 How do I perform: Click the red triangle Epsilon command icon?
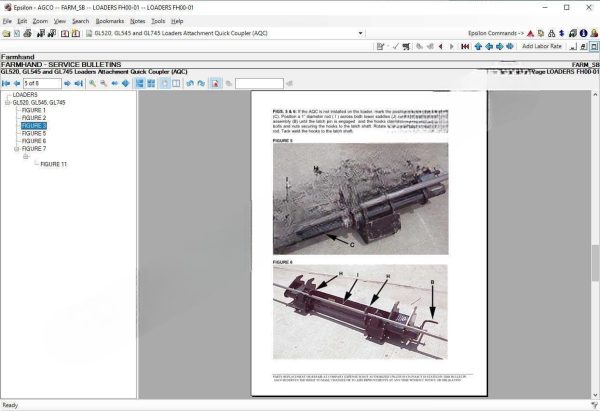(530, 34)
